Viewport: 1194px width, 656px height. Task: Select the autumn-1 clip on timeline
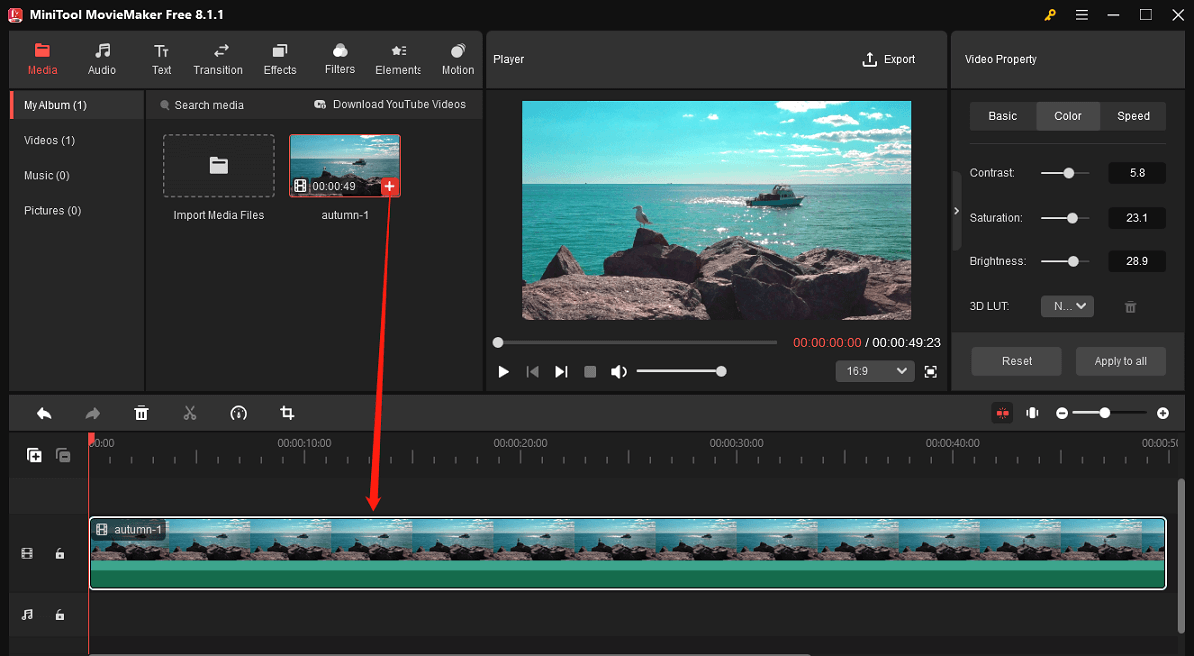point(627,553)
